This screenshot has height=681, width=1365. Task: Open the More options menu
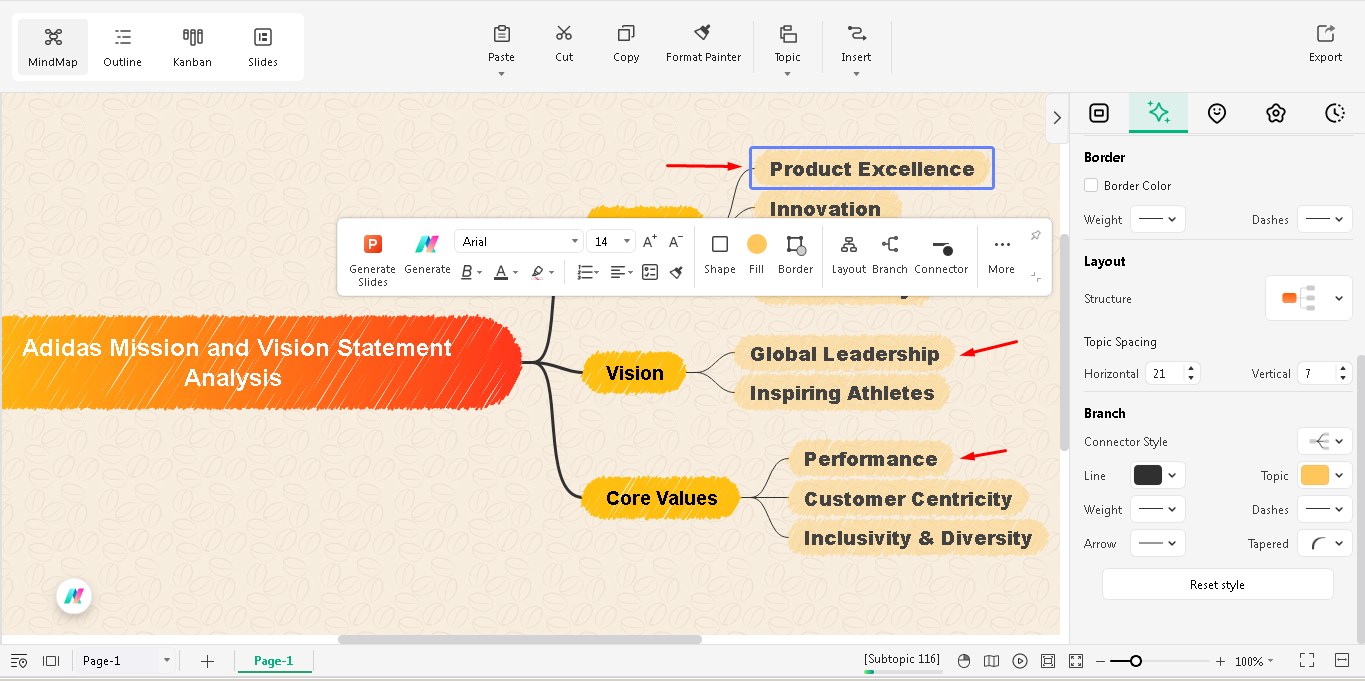(x=1001, y=253)
